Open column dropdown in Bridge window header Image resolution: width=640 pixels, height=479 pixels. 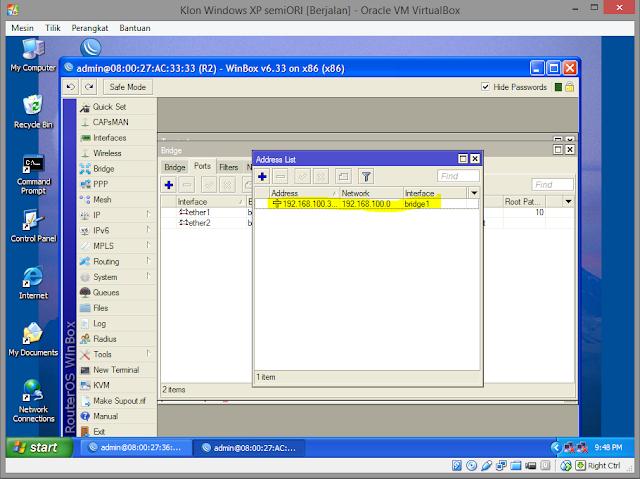(x=568, y=202)
